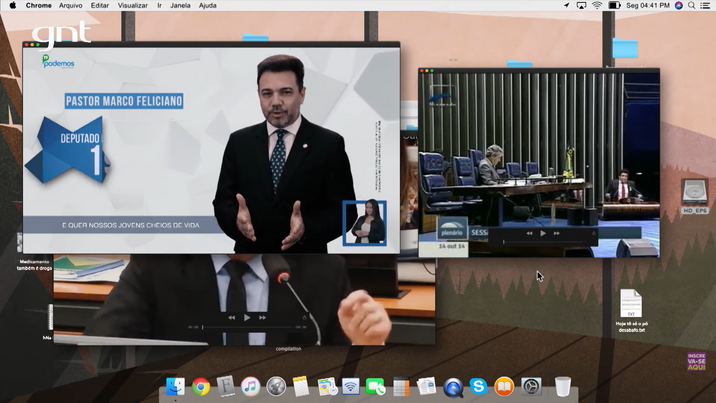Activate Siri from the menu bar

point(679,5)
